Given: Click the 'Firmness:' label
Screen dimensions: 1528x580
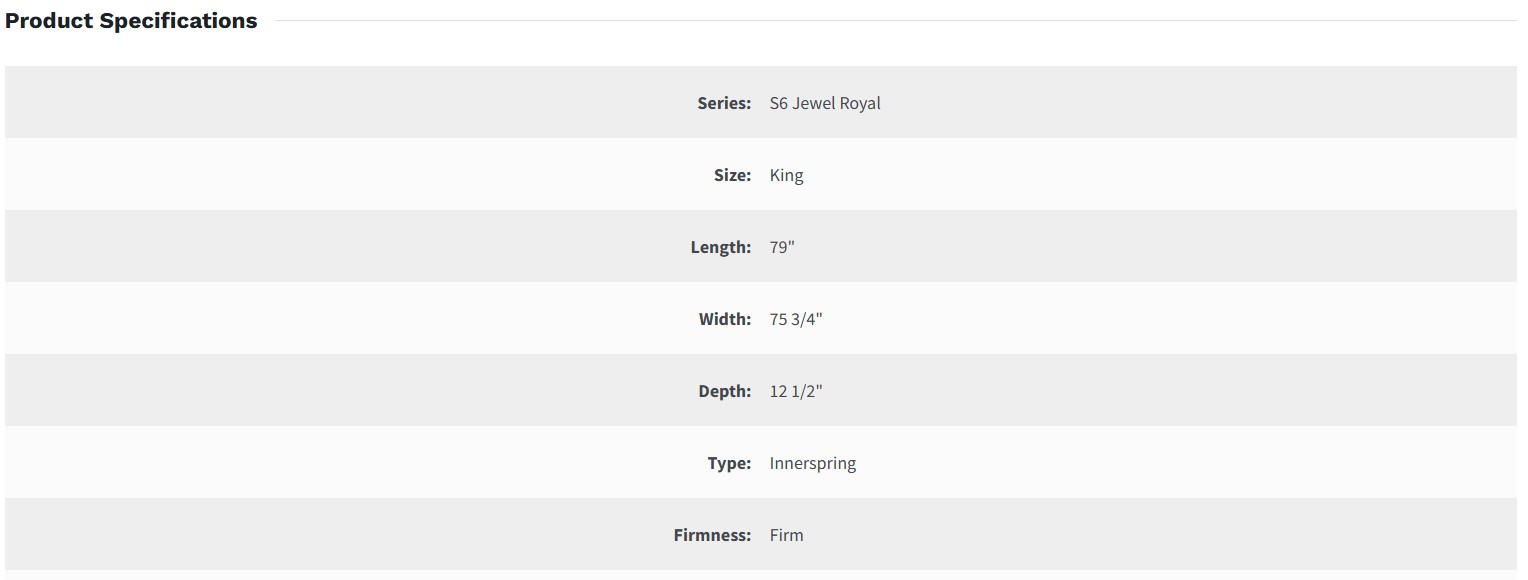Looking at the screenshot, I should point(712,535).
